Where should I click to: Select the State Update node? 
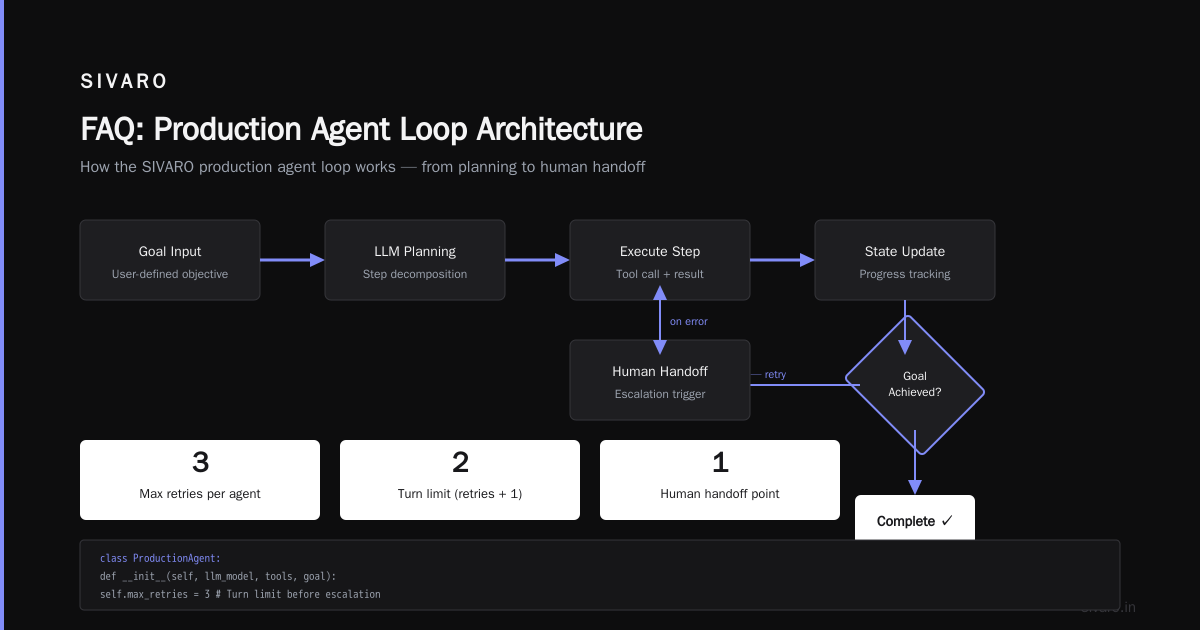point(905,260)
